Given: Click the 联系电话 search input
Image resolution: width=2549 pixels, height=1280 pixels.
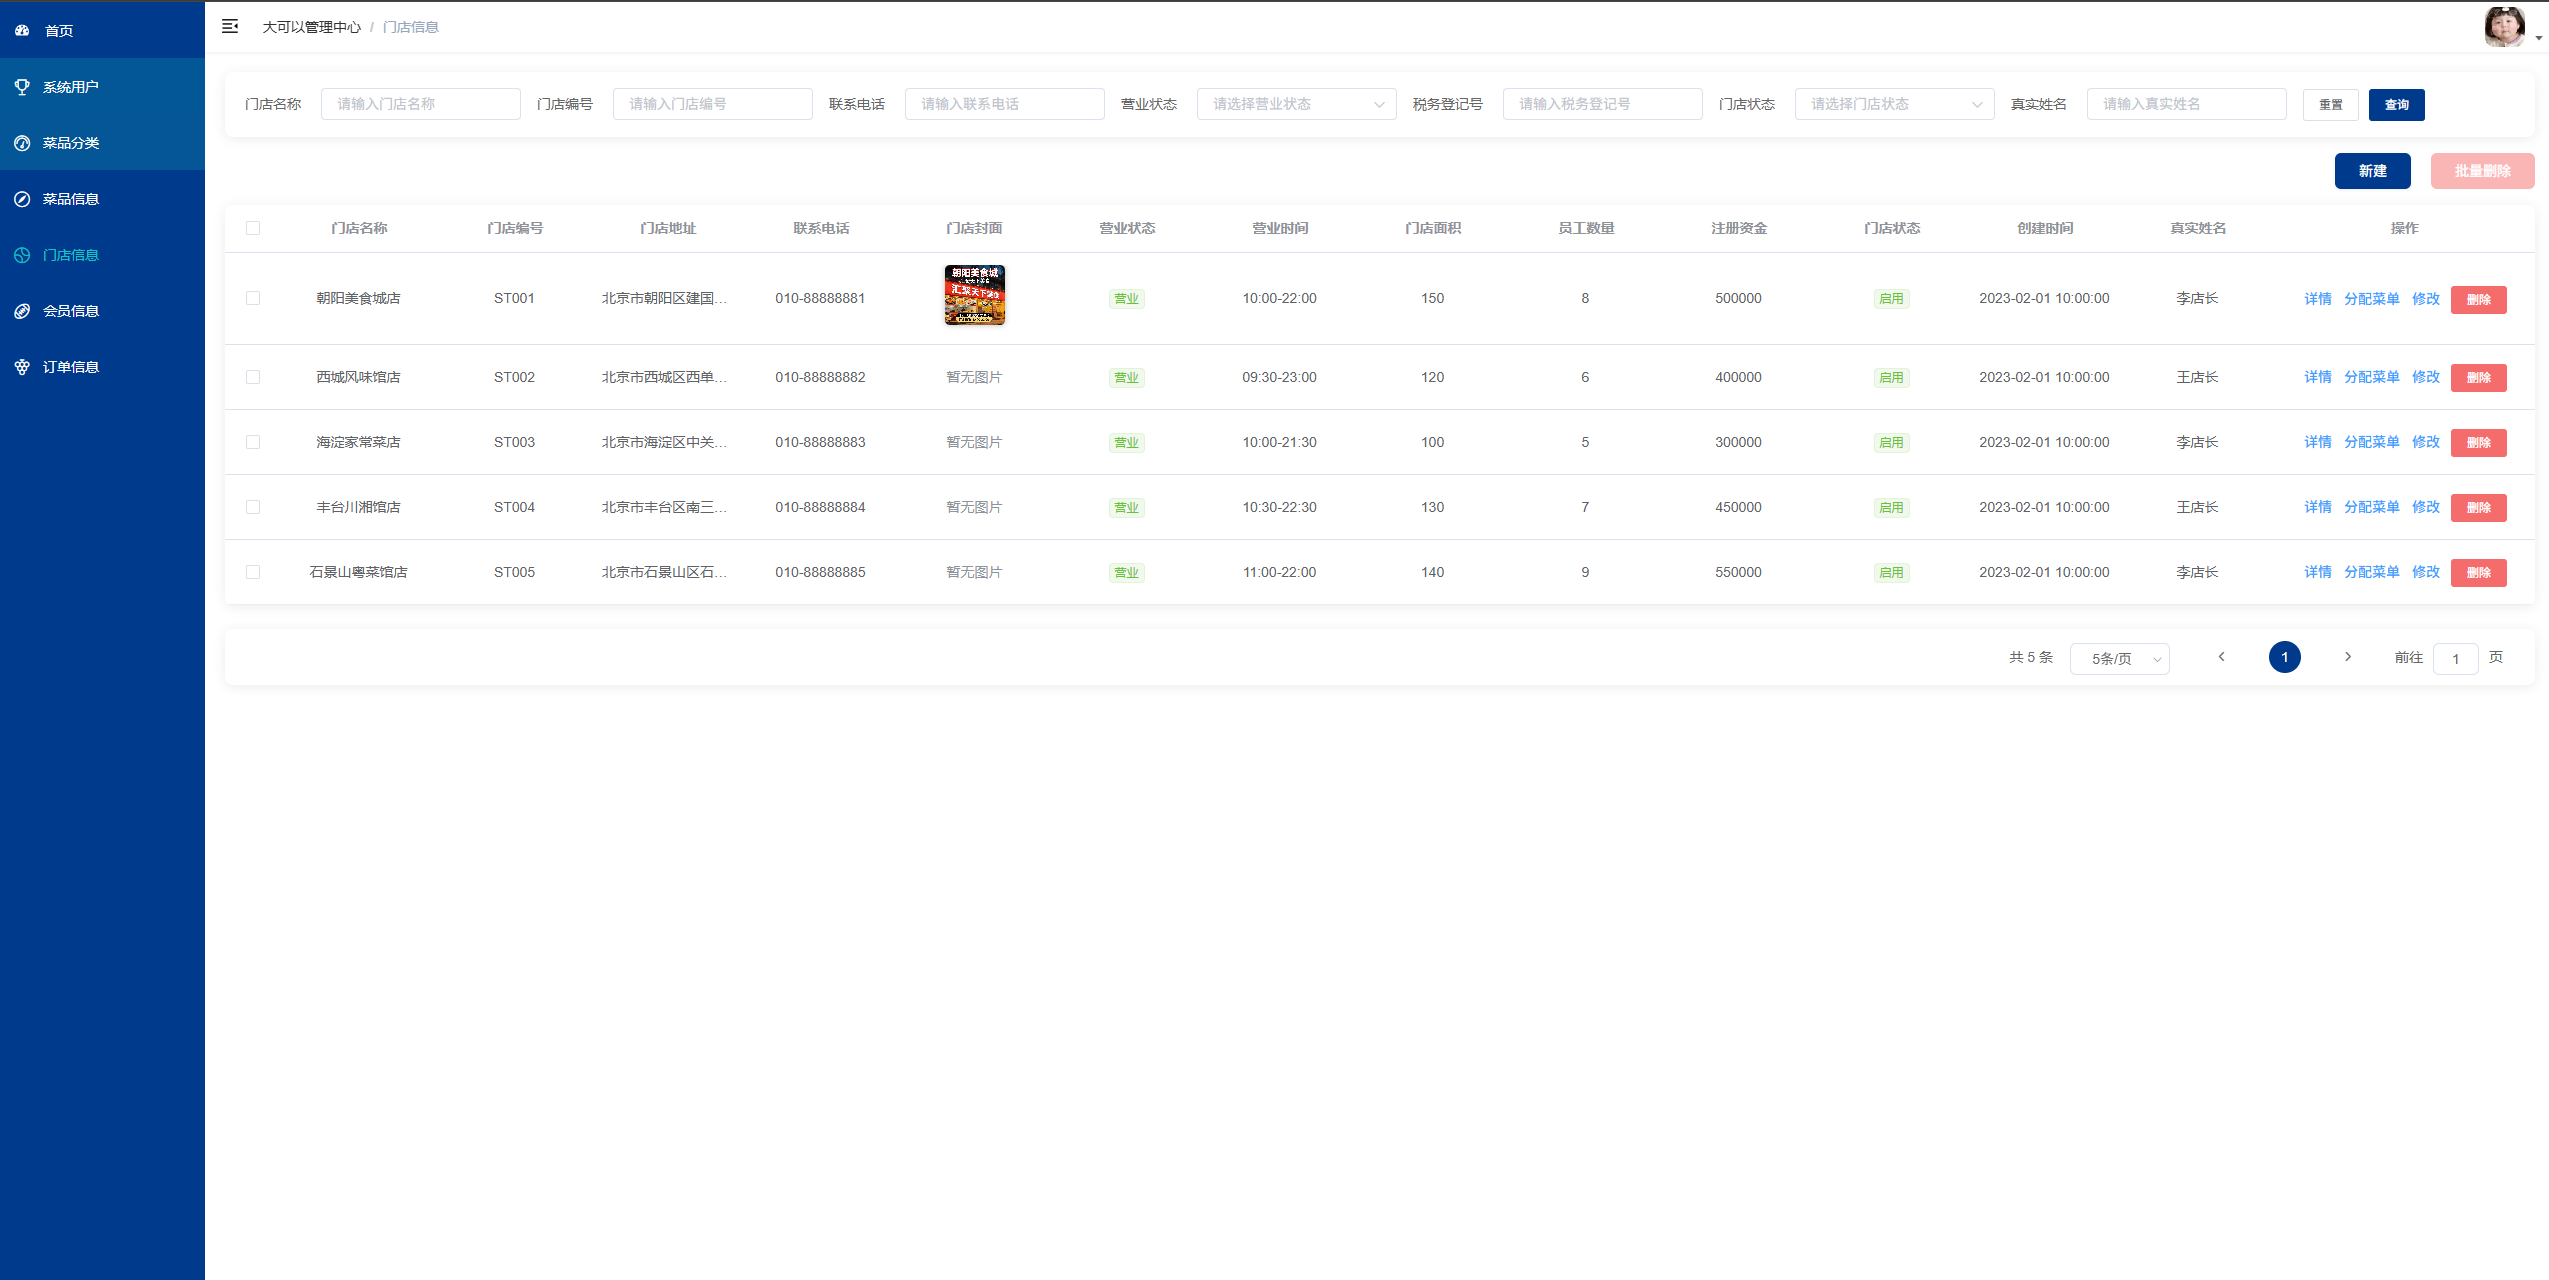Looking at the screenshot, I should (x=1004, y=104).
